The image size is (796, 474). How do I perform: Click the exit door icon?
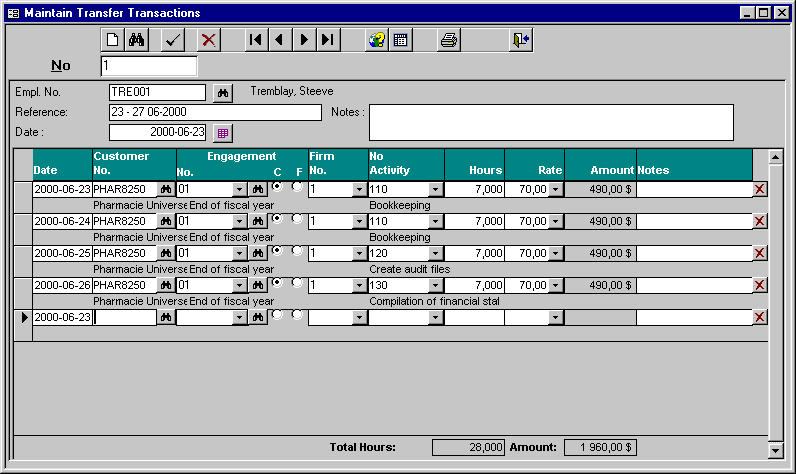tap(520, 40)
